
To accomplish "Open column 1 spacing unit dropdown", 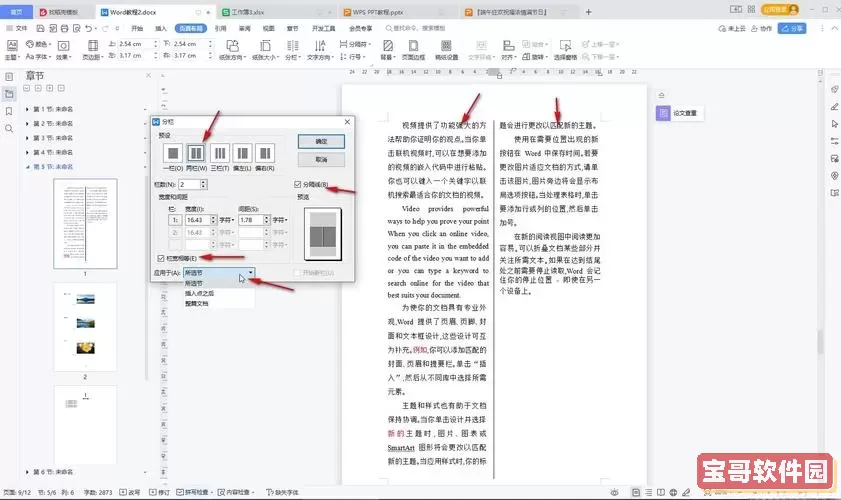I will pyautogui.click(x=280, y=220).
